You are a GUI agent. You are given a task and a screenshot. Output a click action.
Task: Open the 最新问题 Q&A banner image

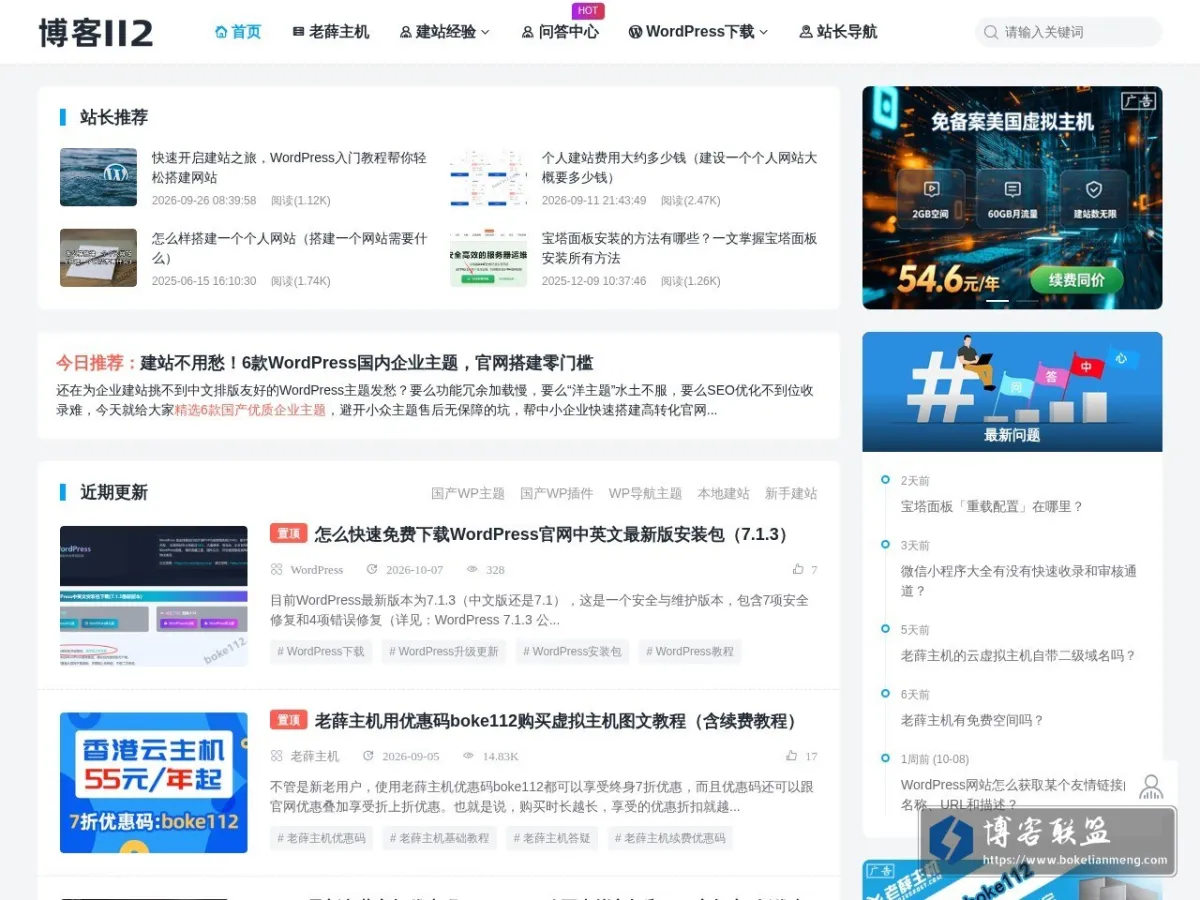1012,392
